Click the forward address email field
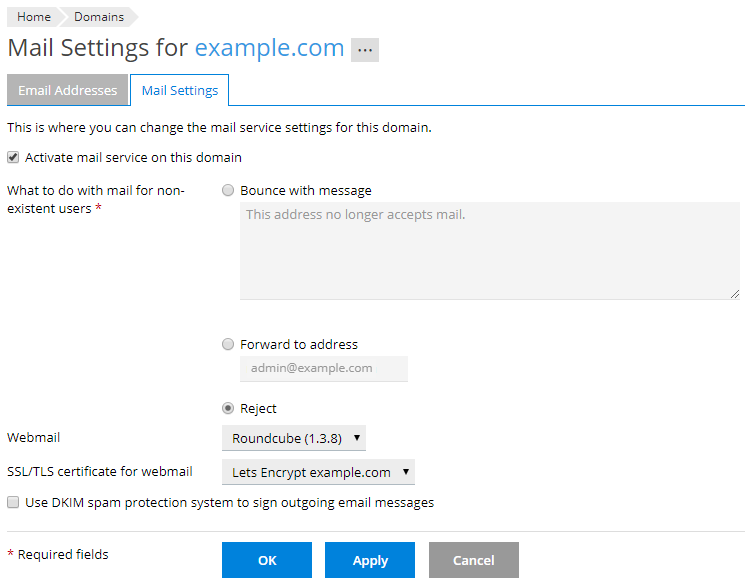 (323, 368)
